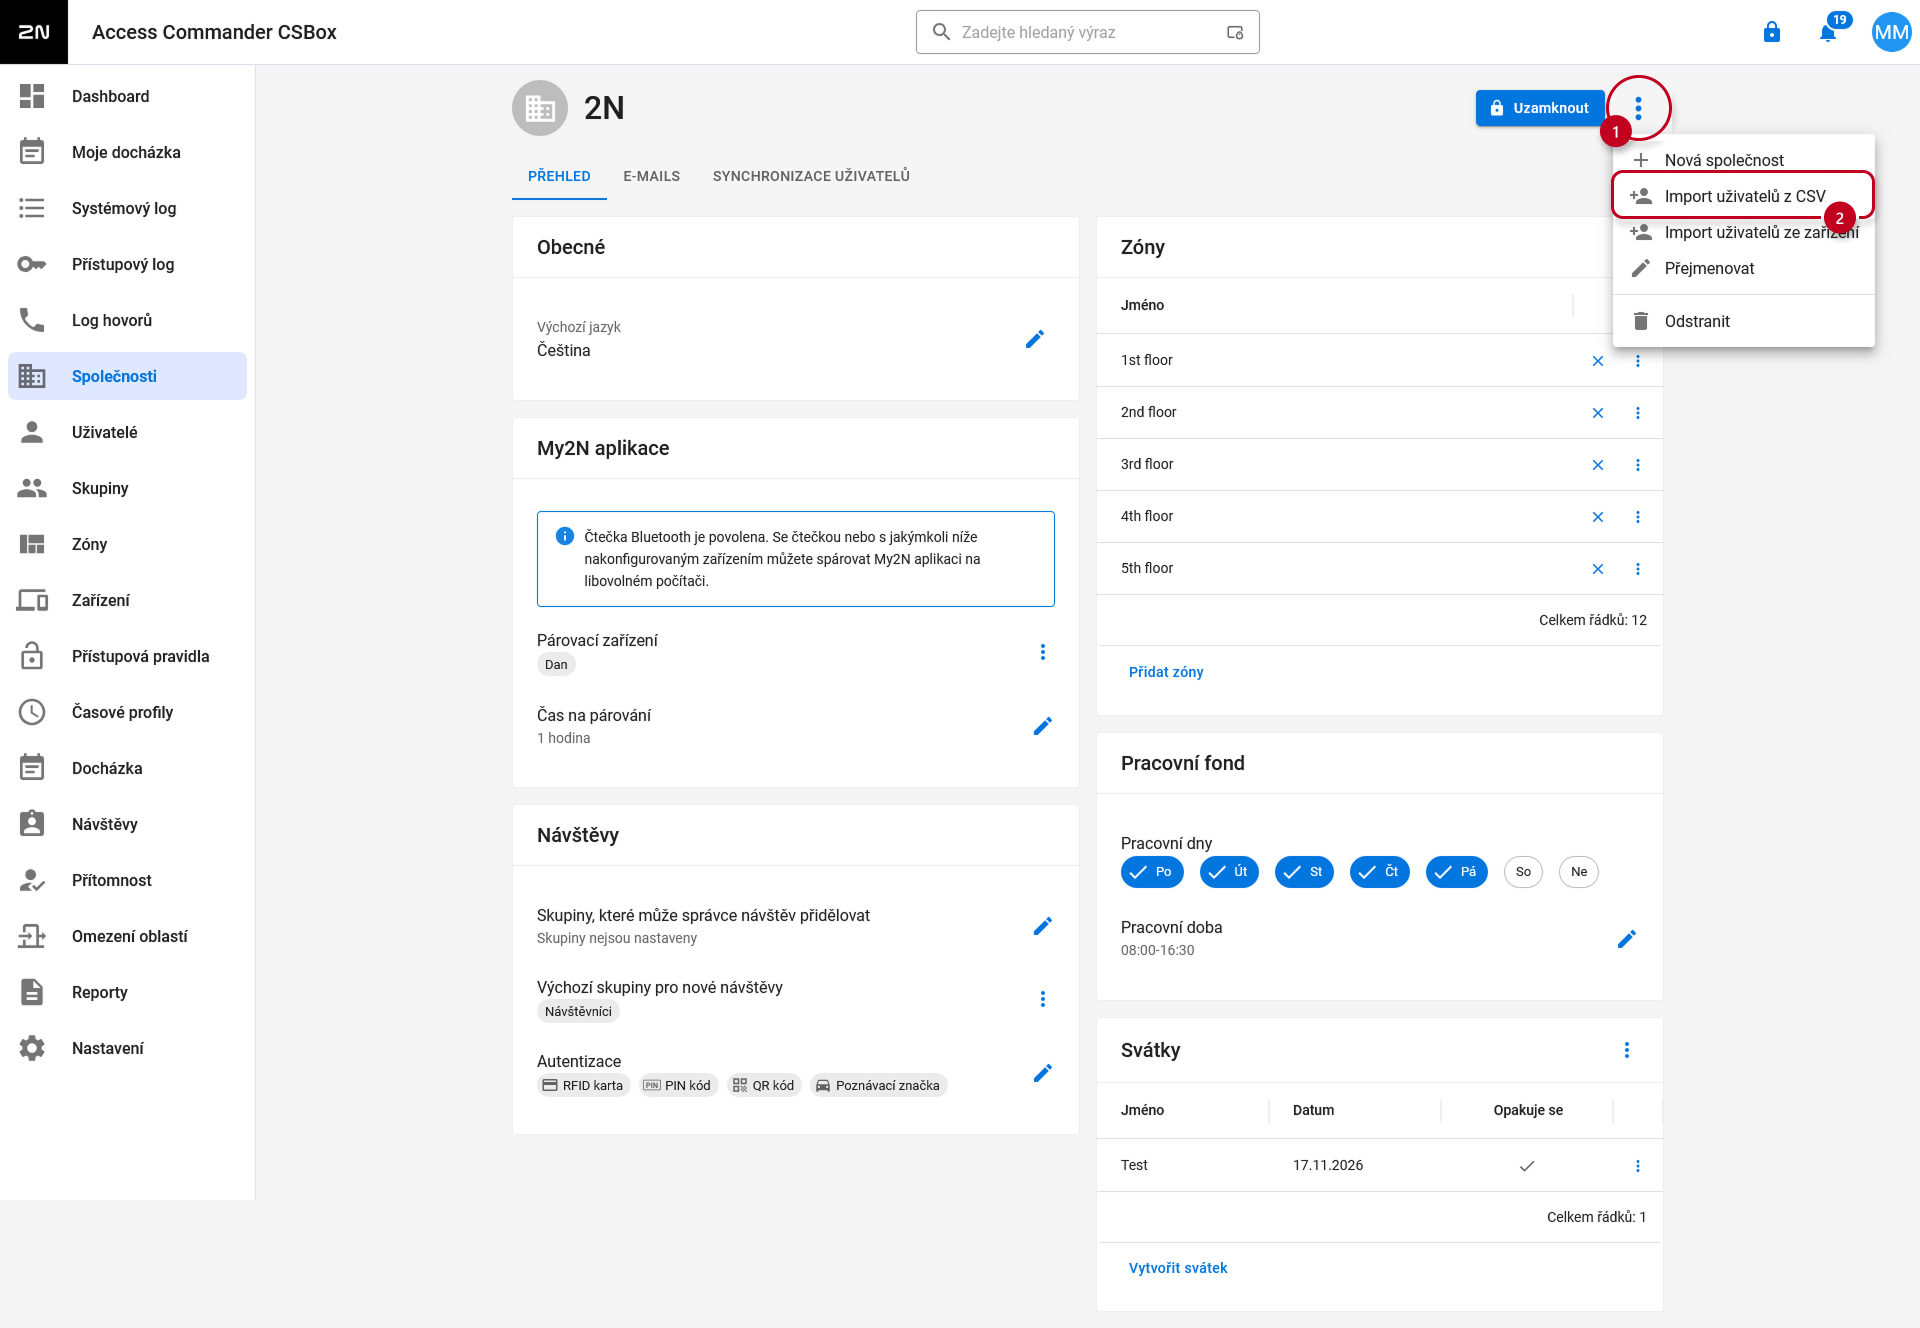Select the PŘEHLED tab

(559, 176)
